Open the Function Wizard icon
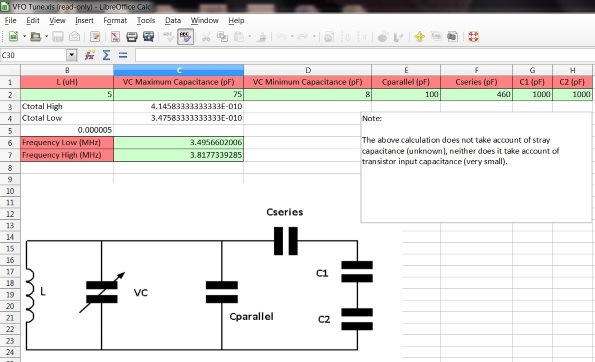Viewport: 595px width, 362px height. pyautogui.click(x=90, y=55)
